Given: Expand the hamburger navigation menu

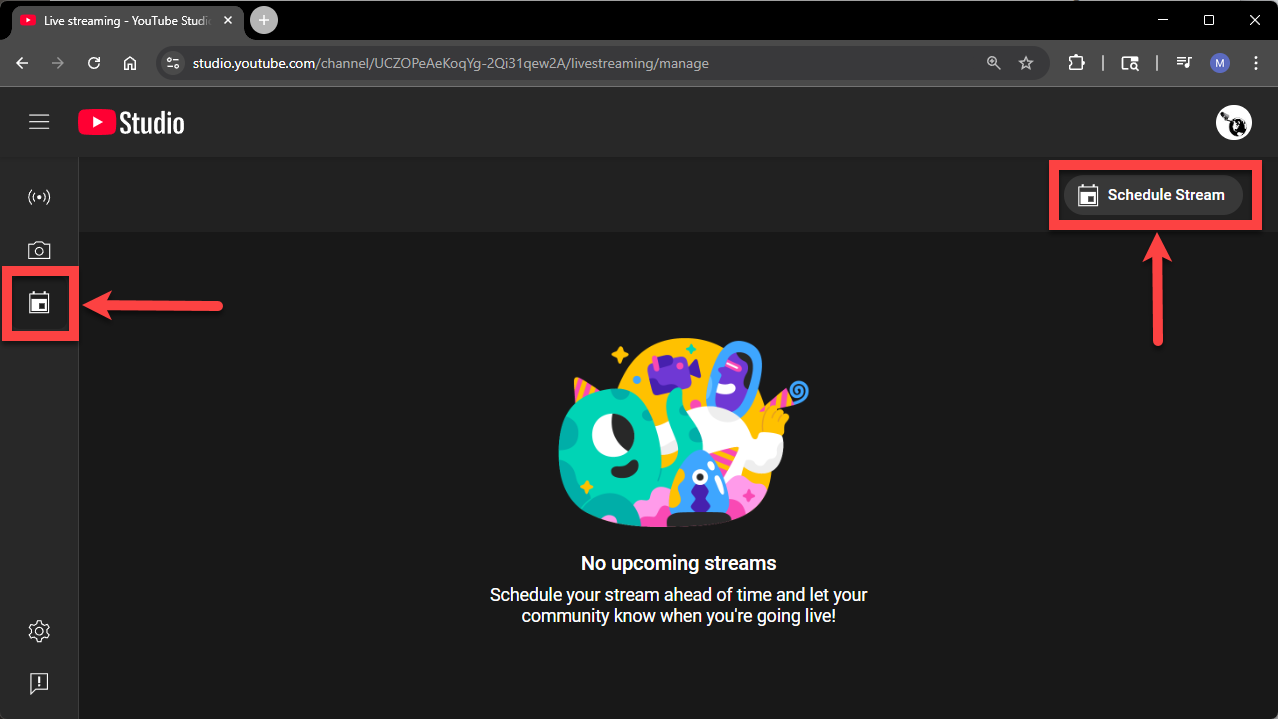Looking at the screenshot, I should pos(39,122).
